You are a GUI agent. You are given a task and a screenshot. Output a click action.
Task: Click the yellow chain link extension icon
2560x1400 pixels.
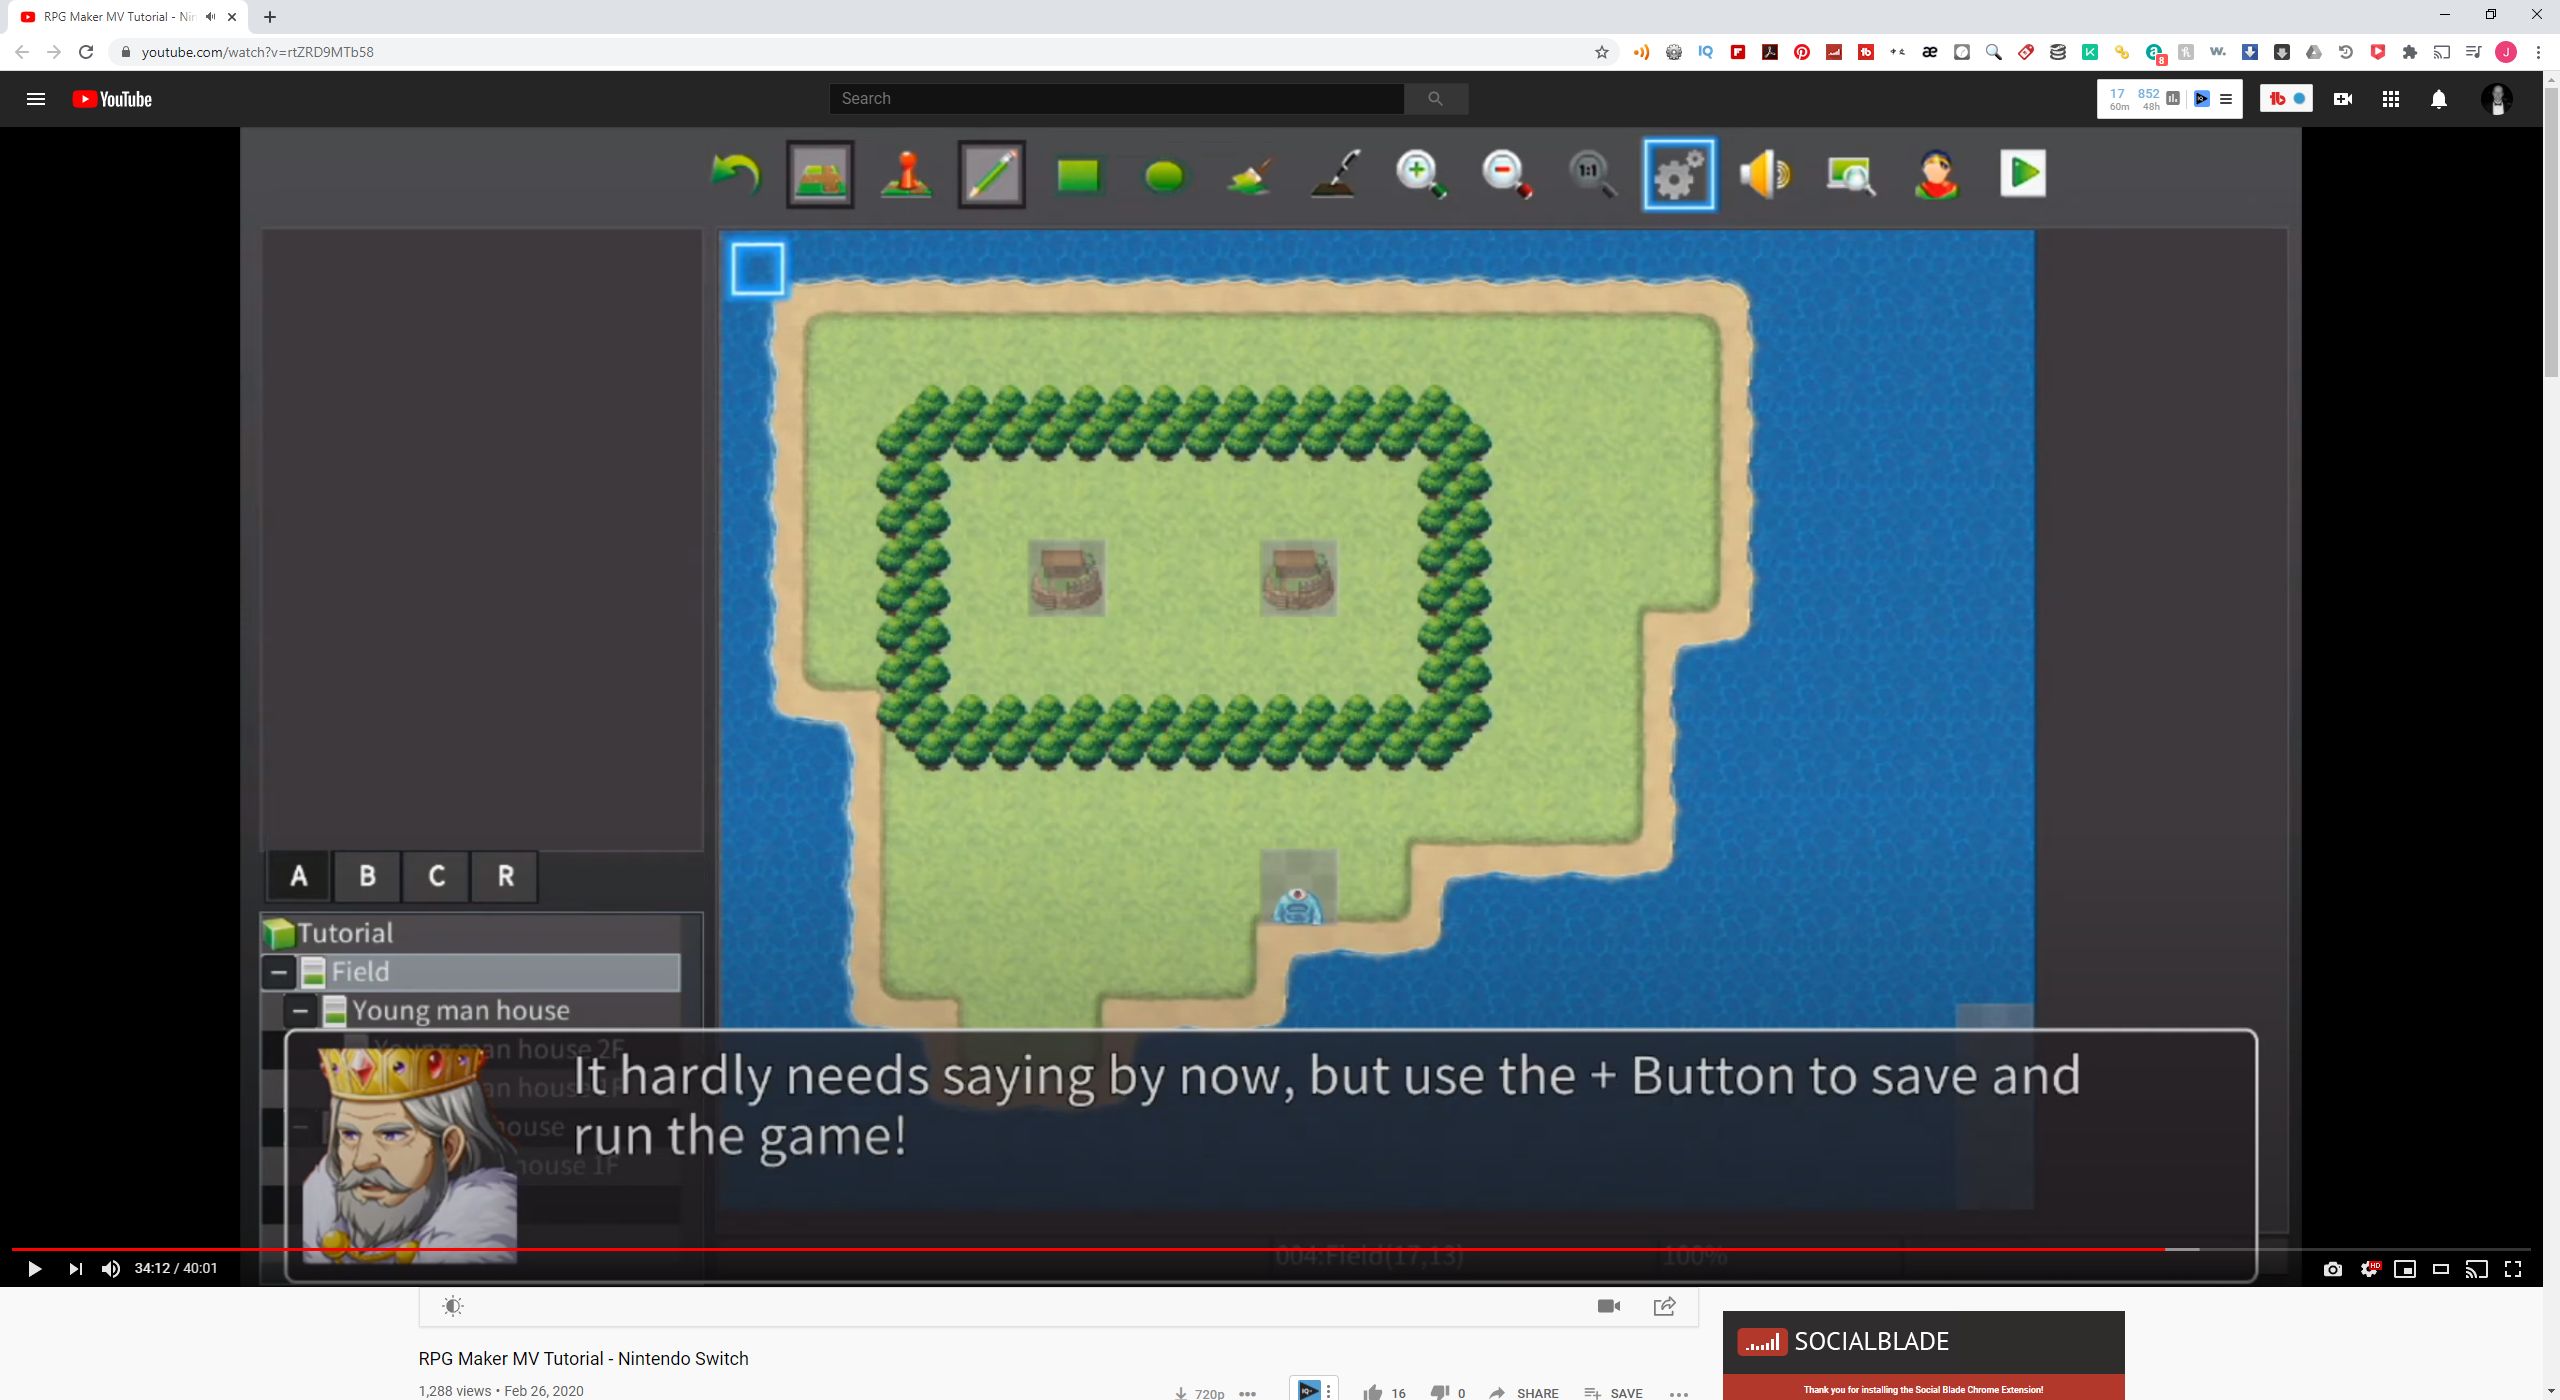click(2122, 52)
